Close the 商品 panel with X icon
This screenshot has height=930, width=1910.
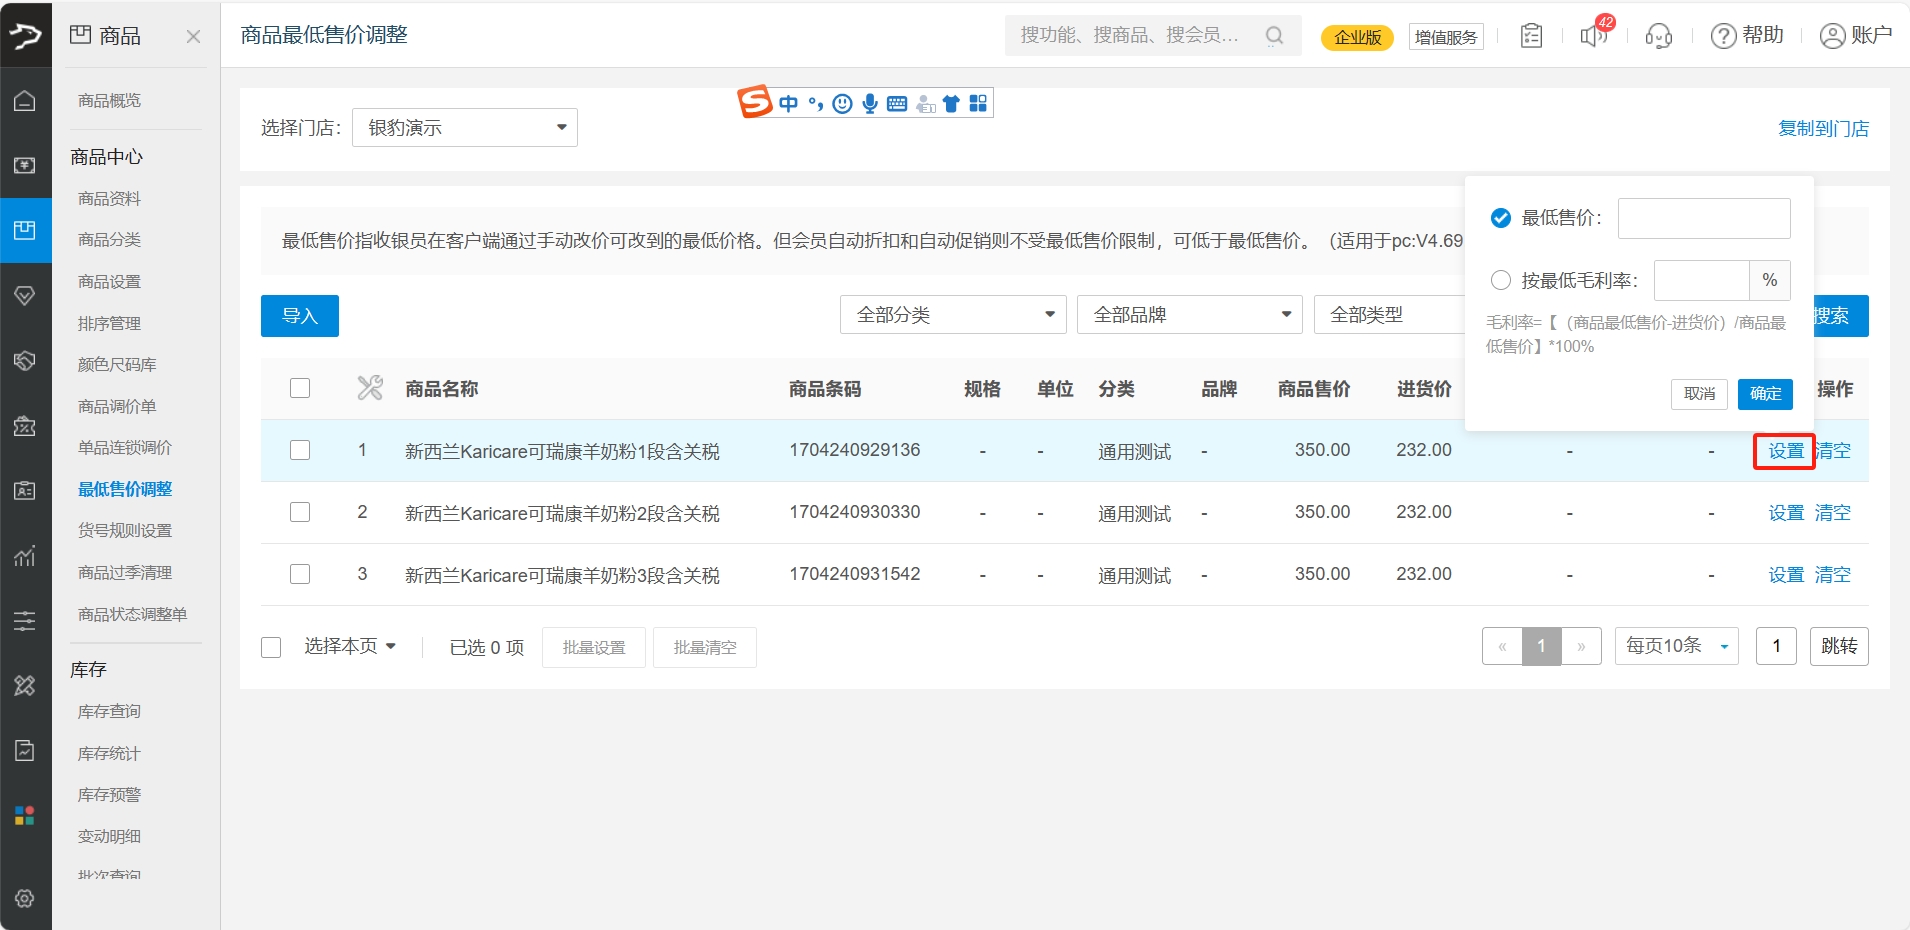tap(193, 36)
